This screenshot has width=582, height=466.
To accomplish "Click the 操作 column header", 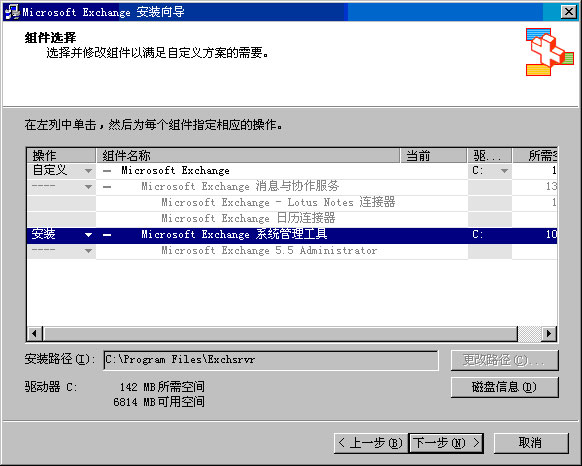I will 61,156.
